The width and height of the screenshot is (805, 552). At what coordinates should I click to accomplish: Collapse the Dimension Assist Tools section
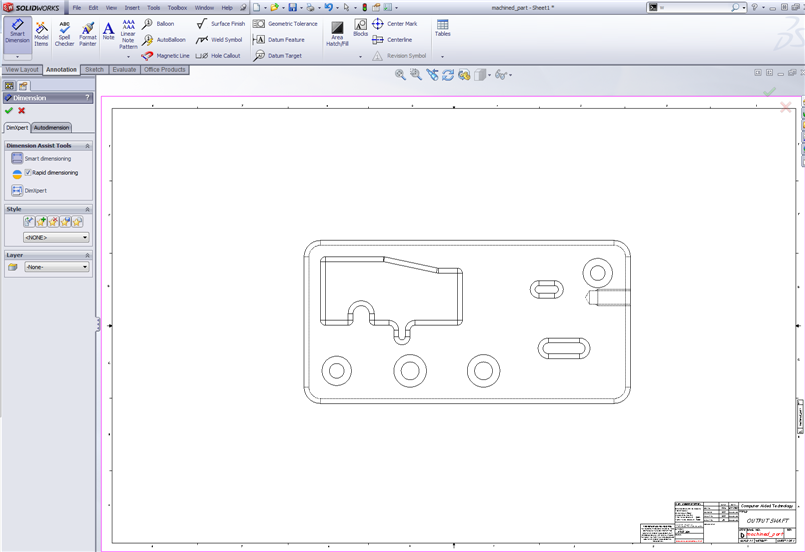pos(87,146)
